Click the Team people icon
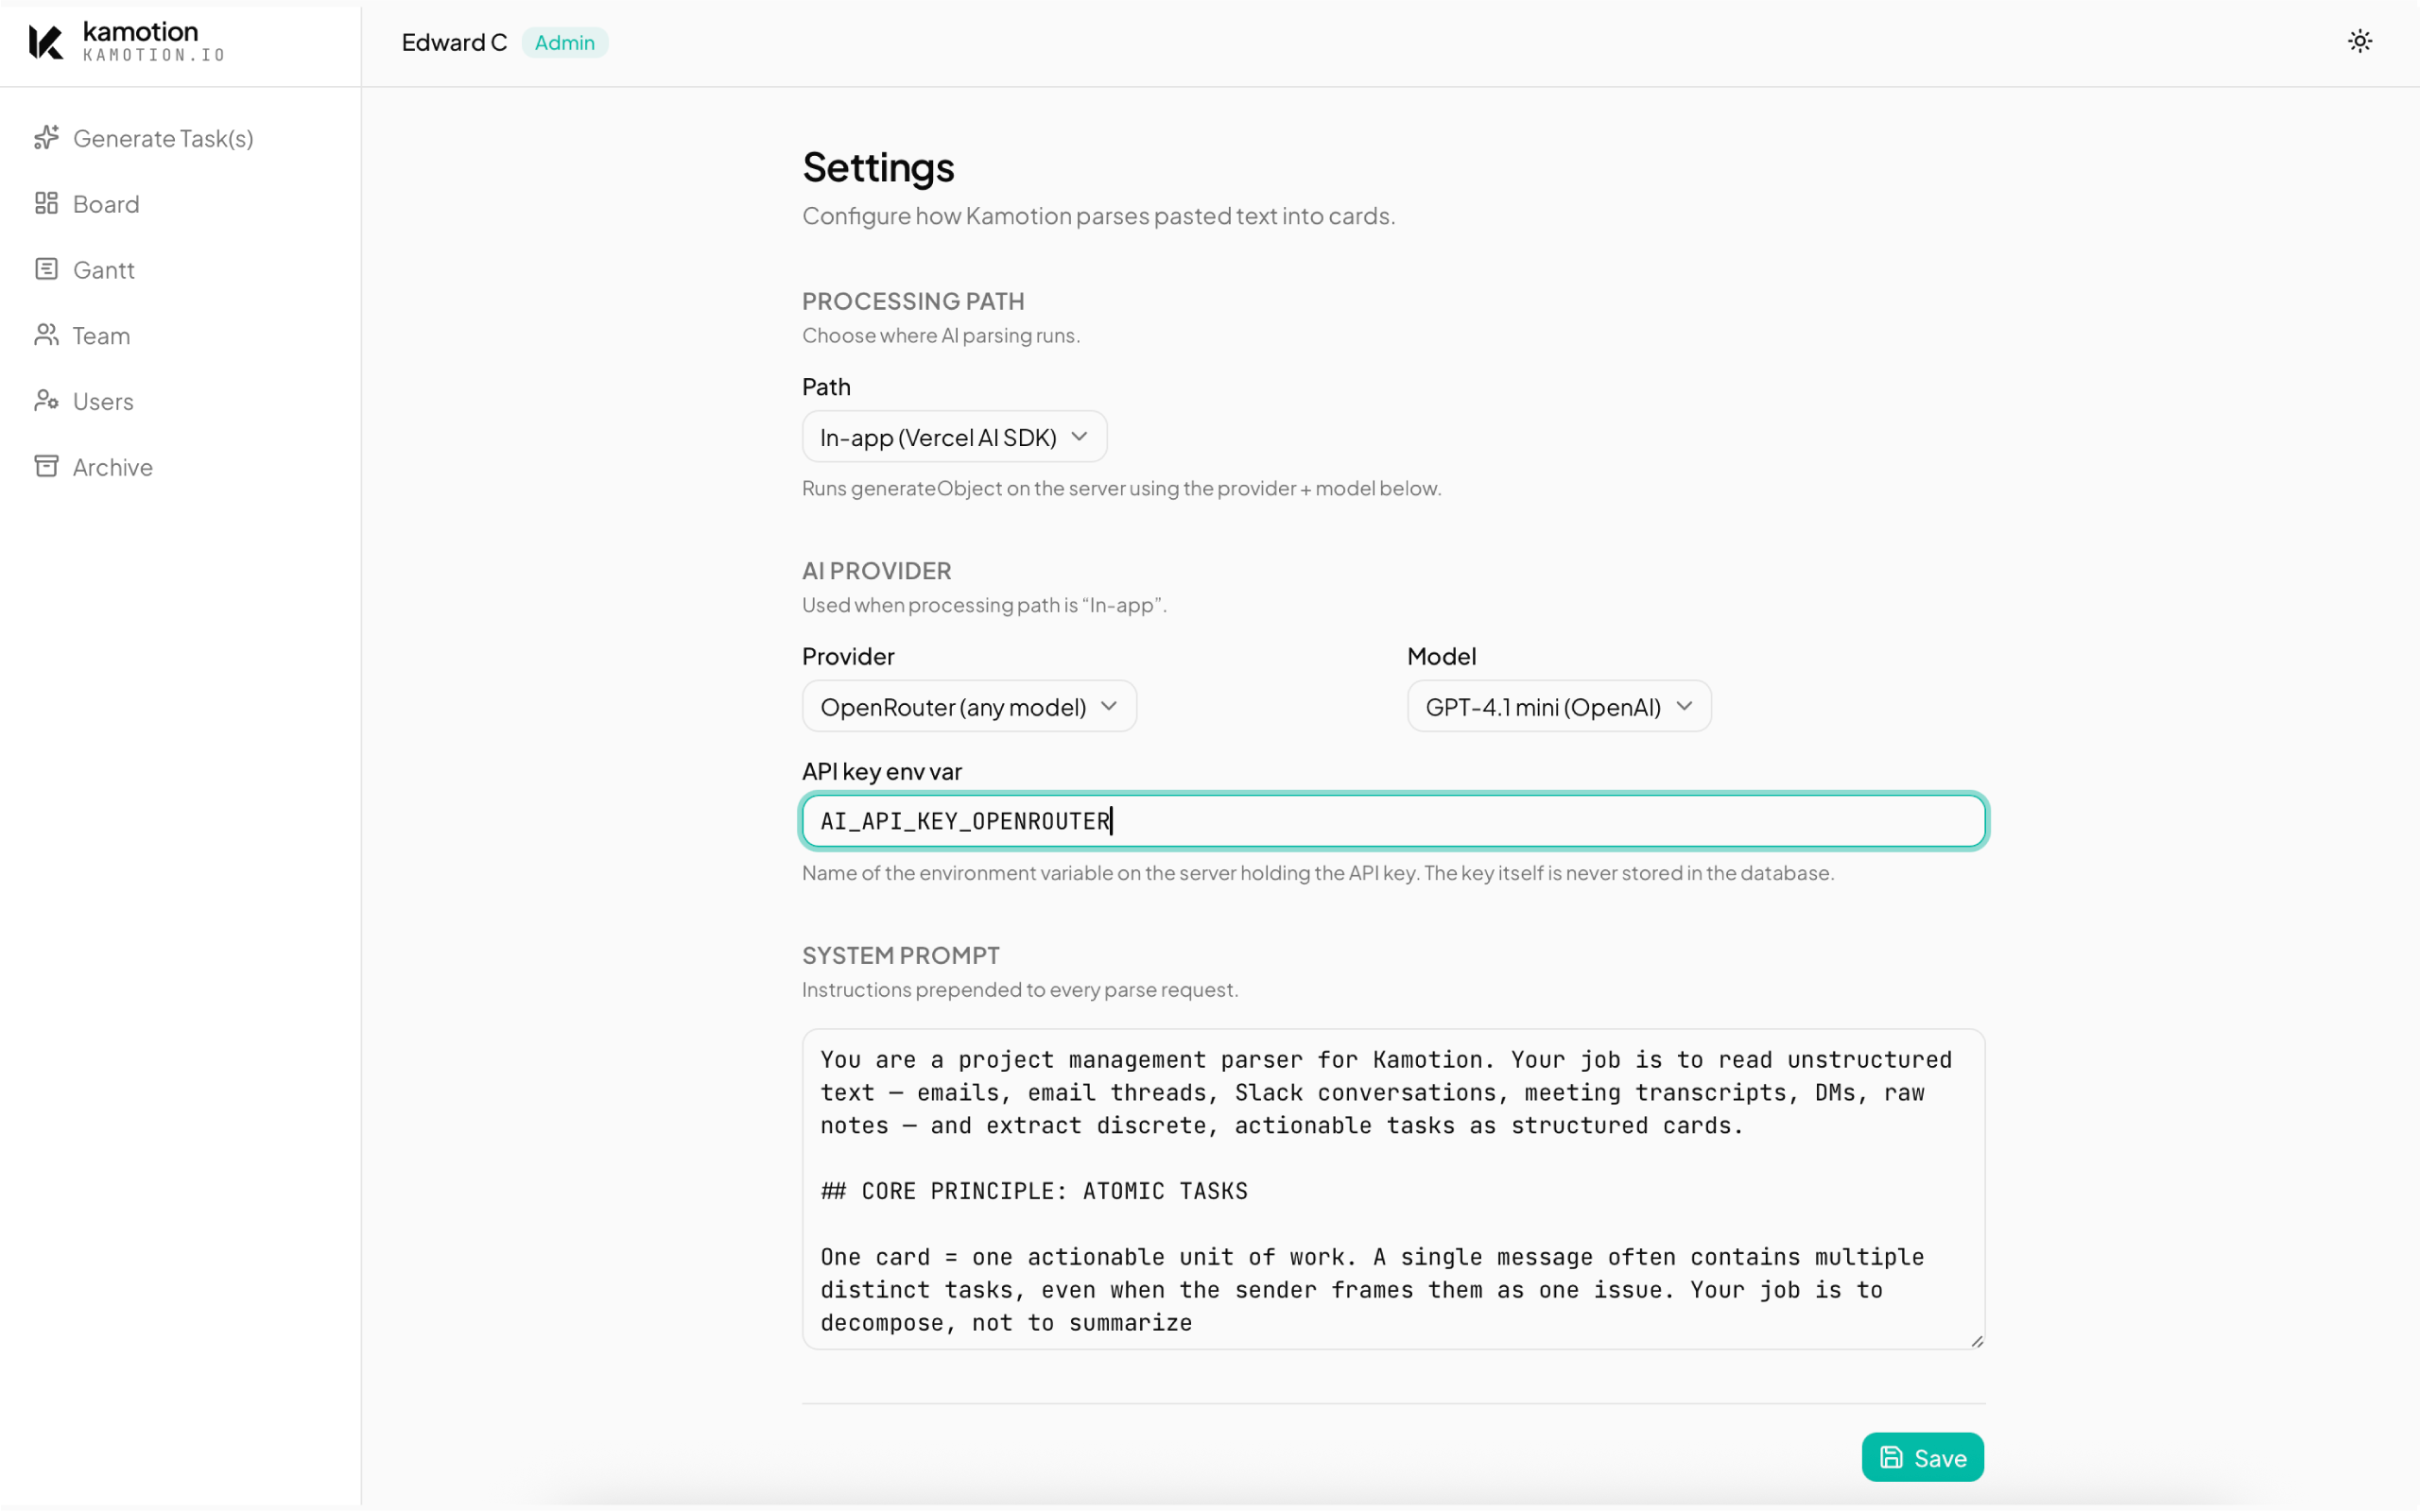This screenshot has width=2420, height=1512. tap(46, 335)
